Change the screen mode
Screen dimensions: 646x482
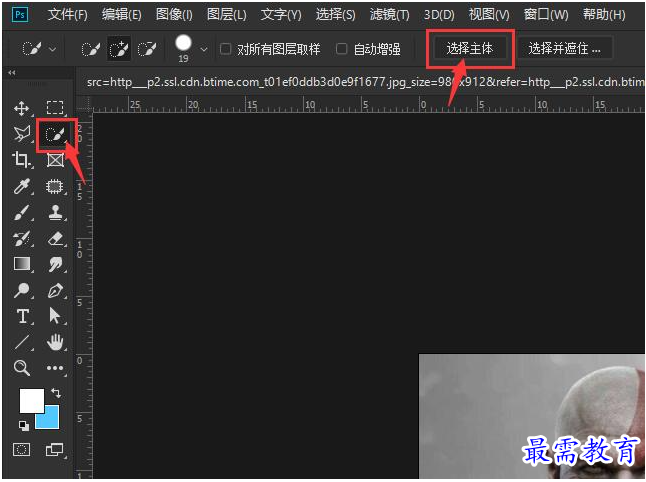54,449
